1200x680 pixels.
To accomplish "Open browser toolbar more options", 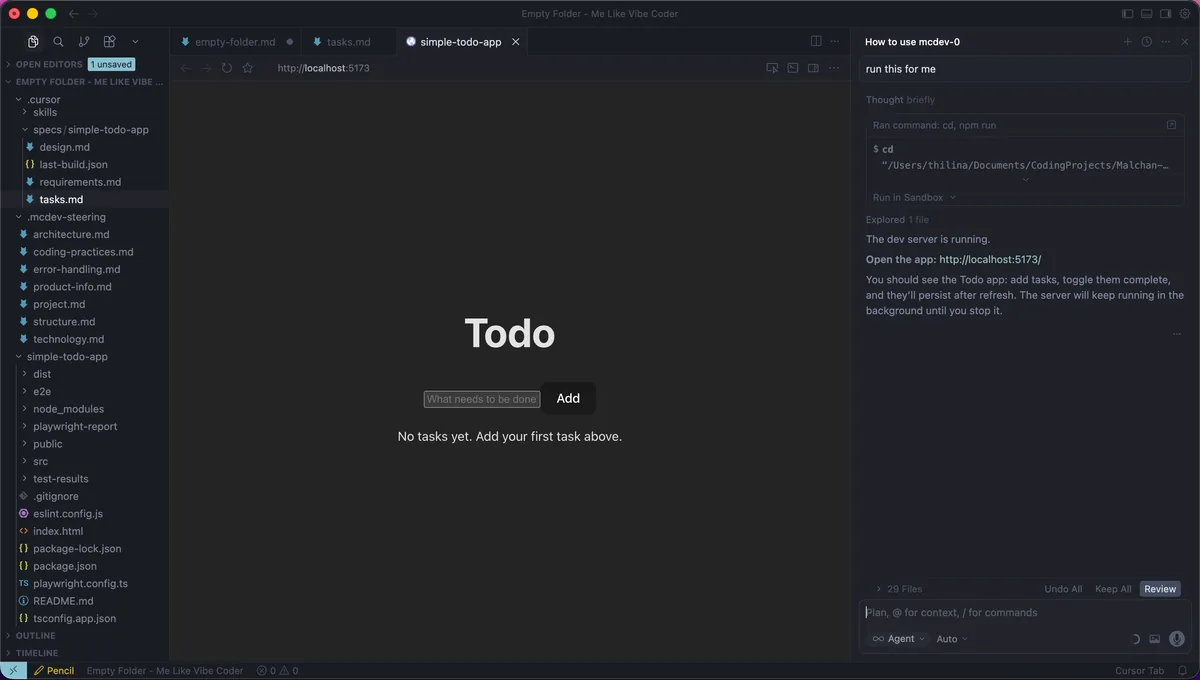I will tap(834, 68).
